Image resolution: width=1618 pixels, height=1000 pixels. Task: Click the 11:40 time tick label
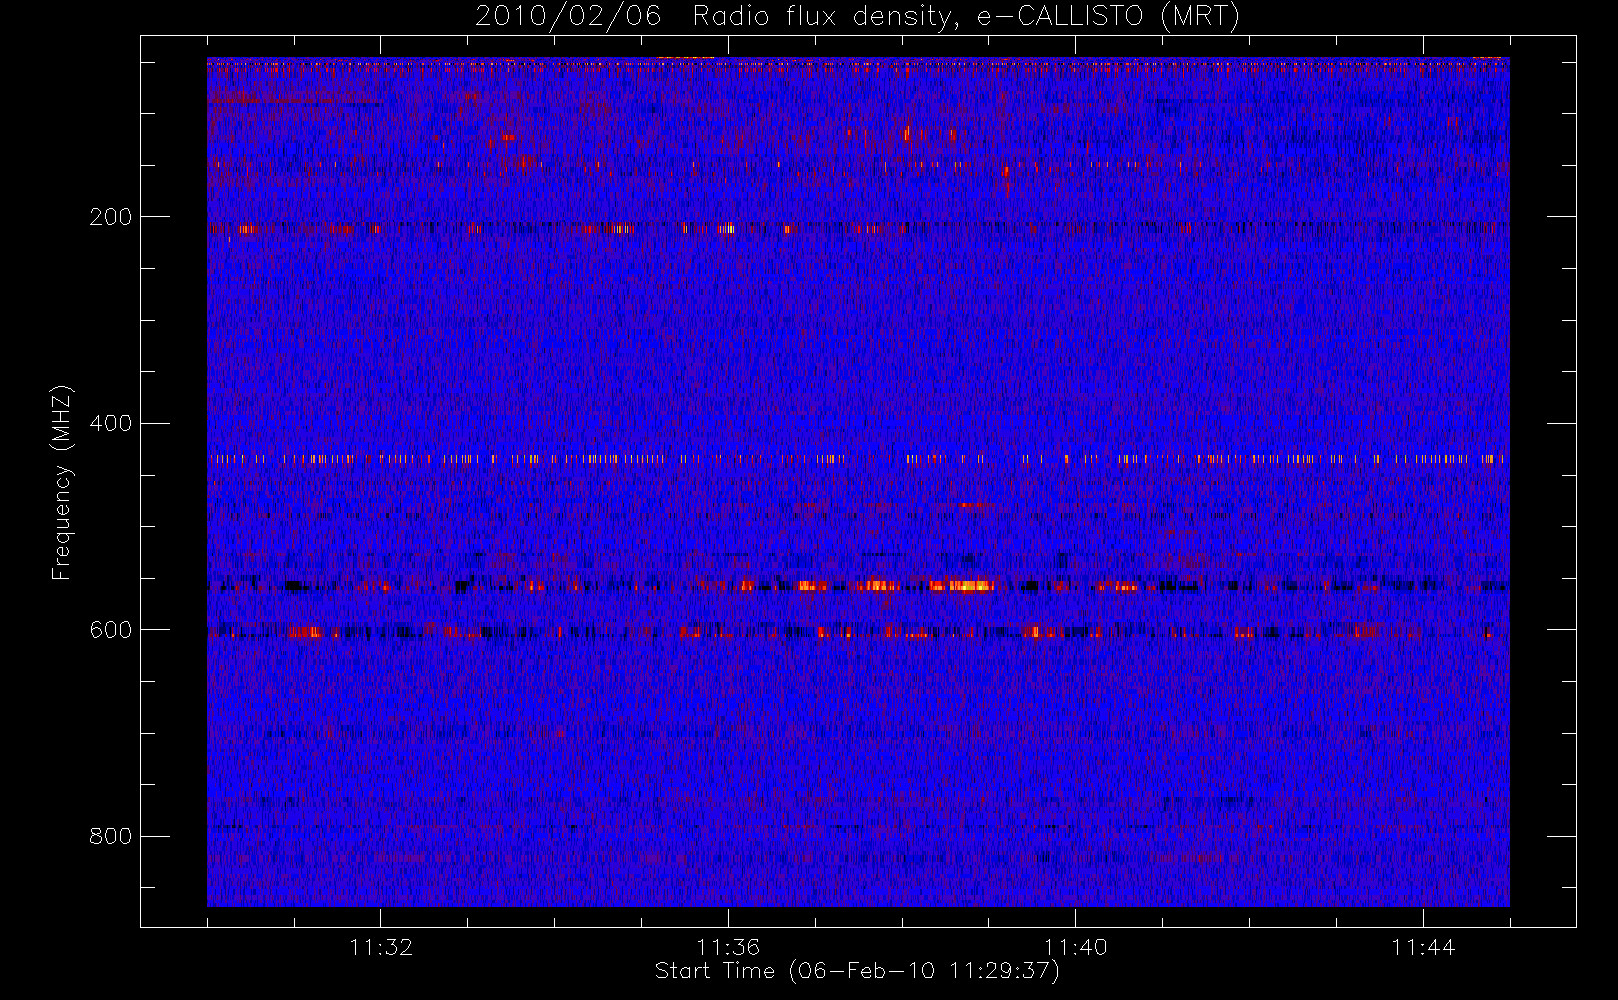(x=1075, y=947)
